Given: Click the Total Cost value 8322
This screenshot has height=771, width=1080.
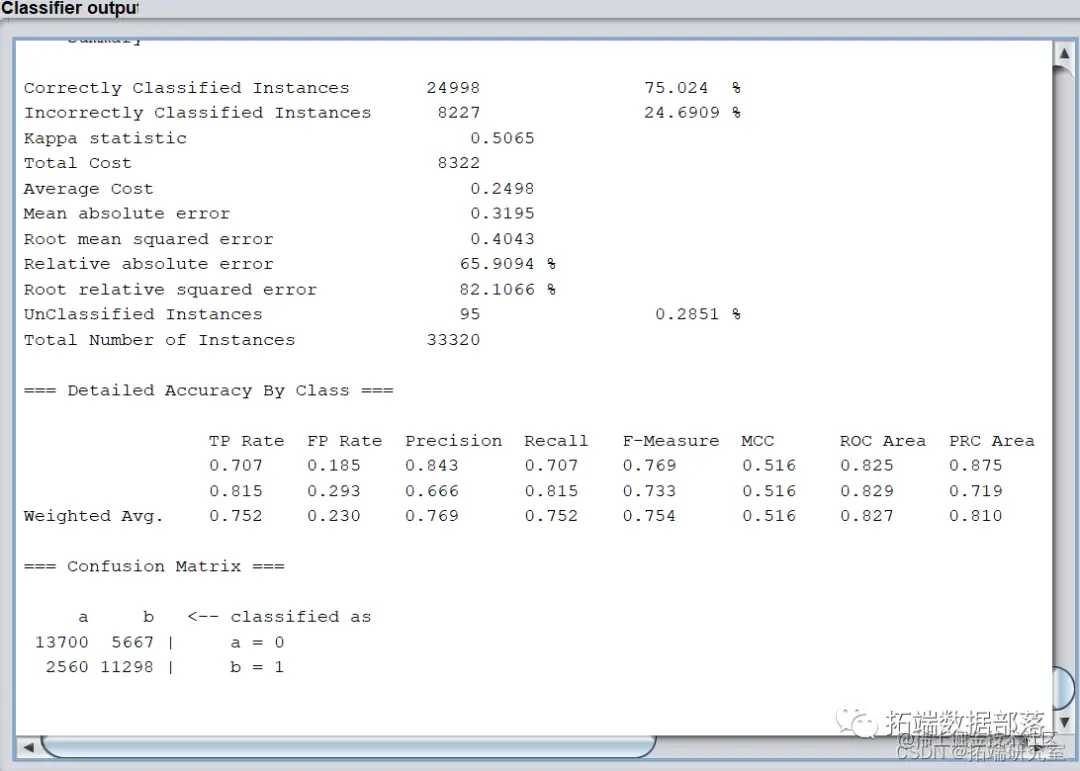Looking at the screenshot, I should click(x=459, y=163).
